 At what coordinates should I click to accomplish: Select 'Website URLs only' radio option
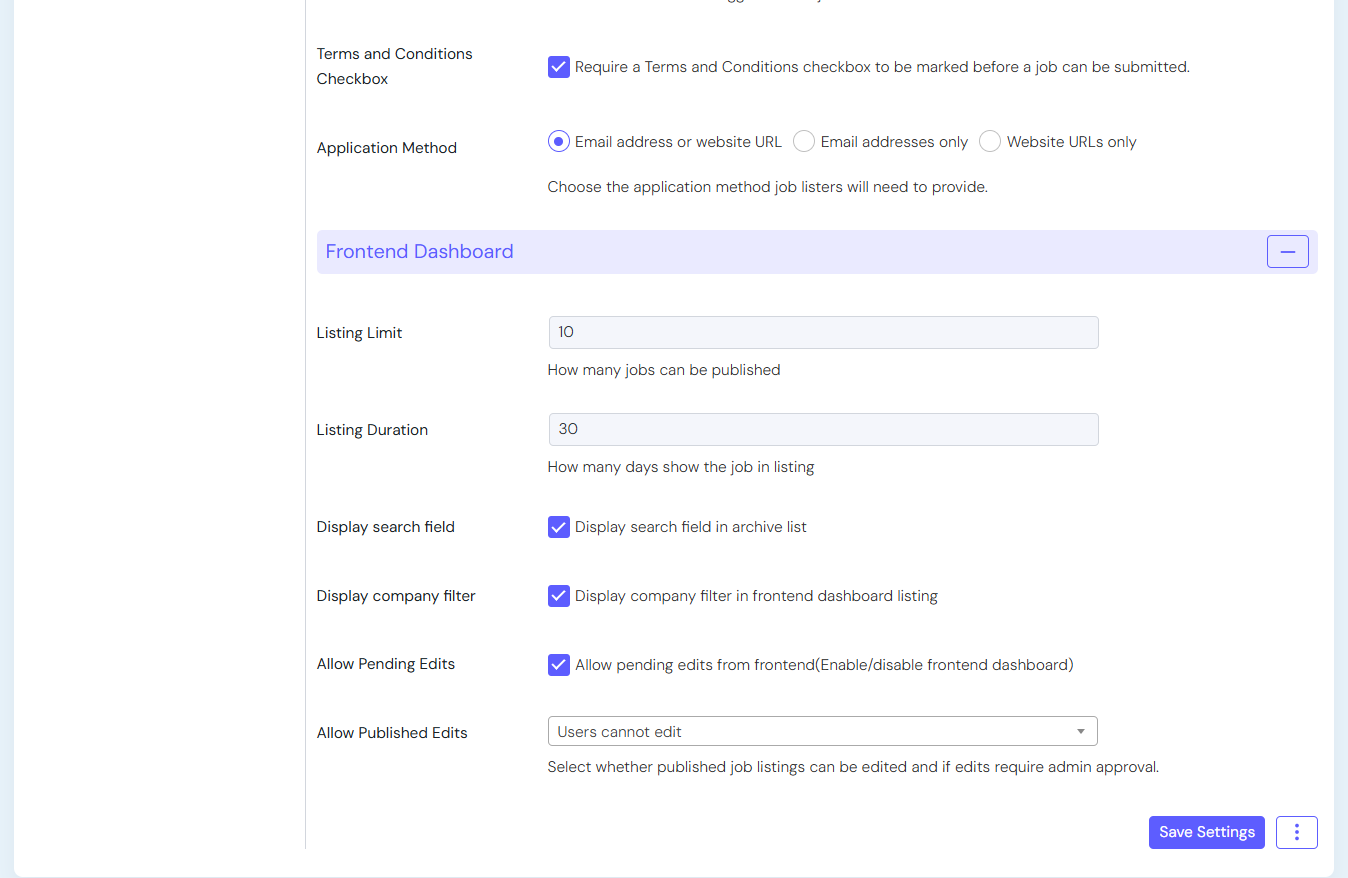tap(990, 142)
